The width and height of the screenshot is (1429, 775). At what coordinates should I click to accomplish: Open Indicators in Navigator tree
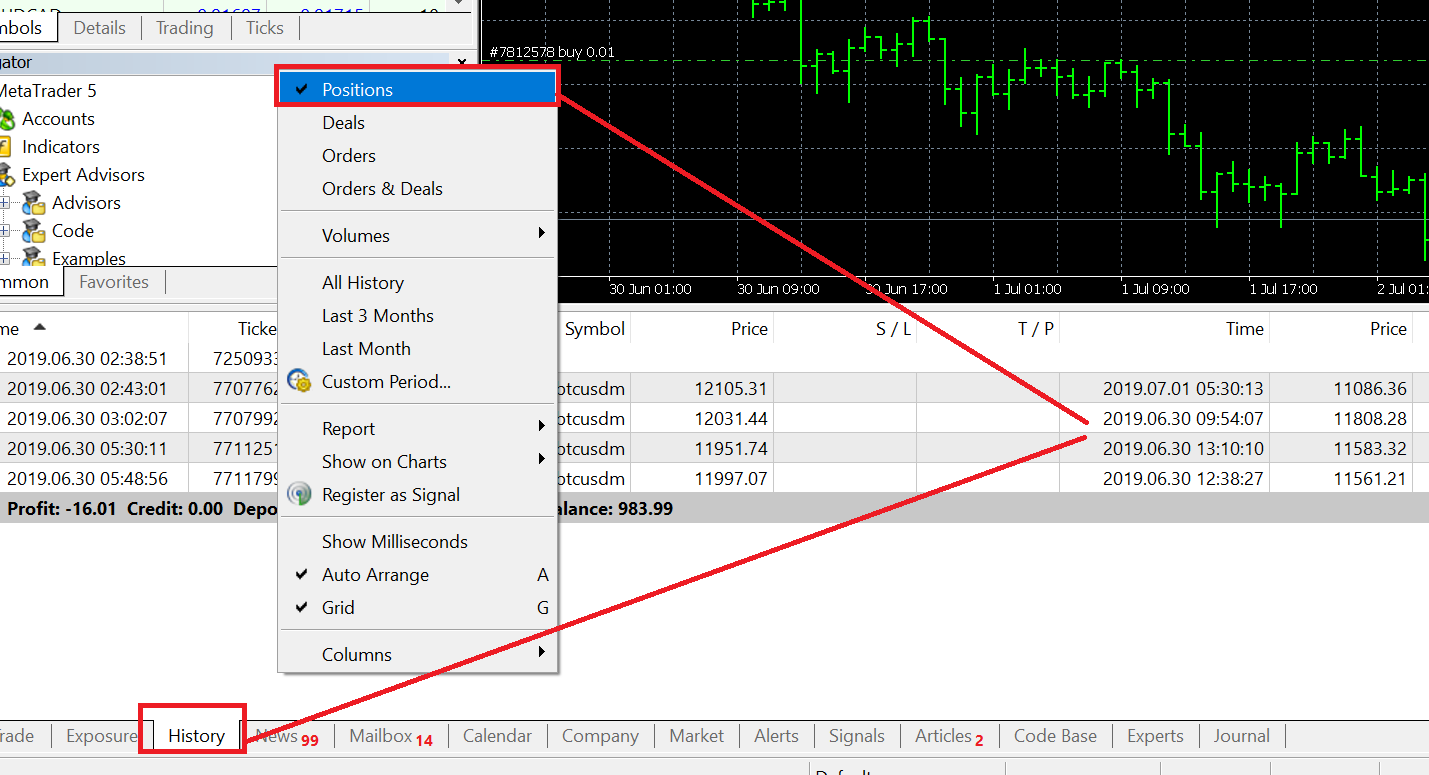pyautogui.click(x=60, y=147)
